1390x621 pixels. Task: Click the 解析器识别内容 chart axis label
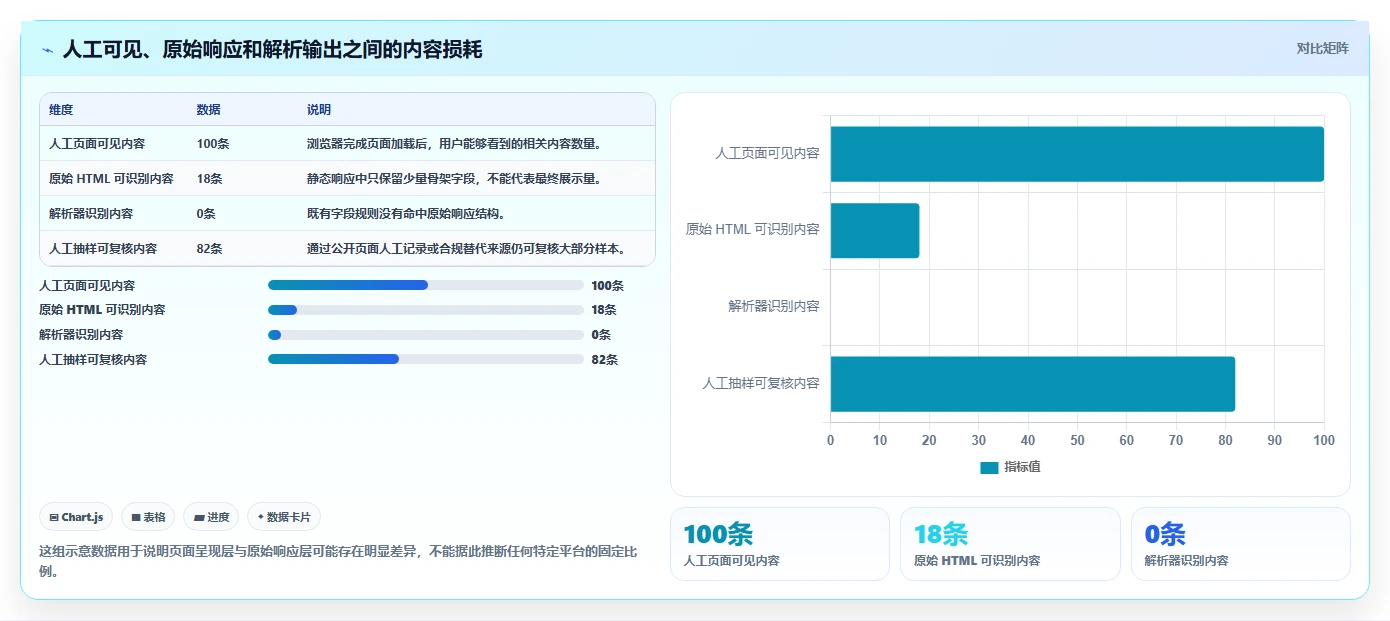pos(774,307)
